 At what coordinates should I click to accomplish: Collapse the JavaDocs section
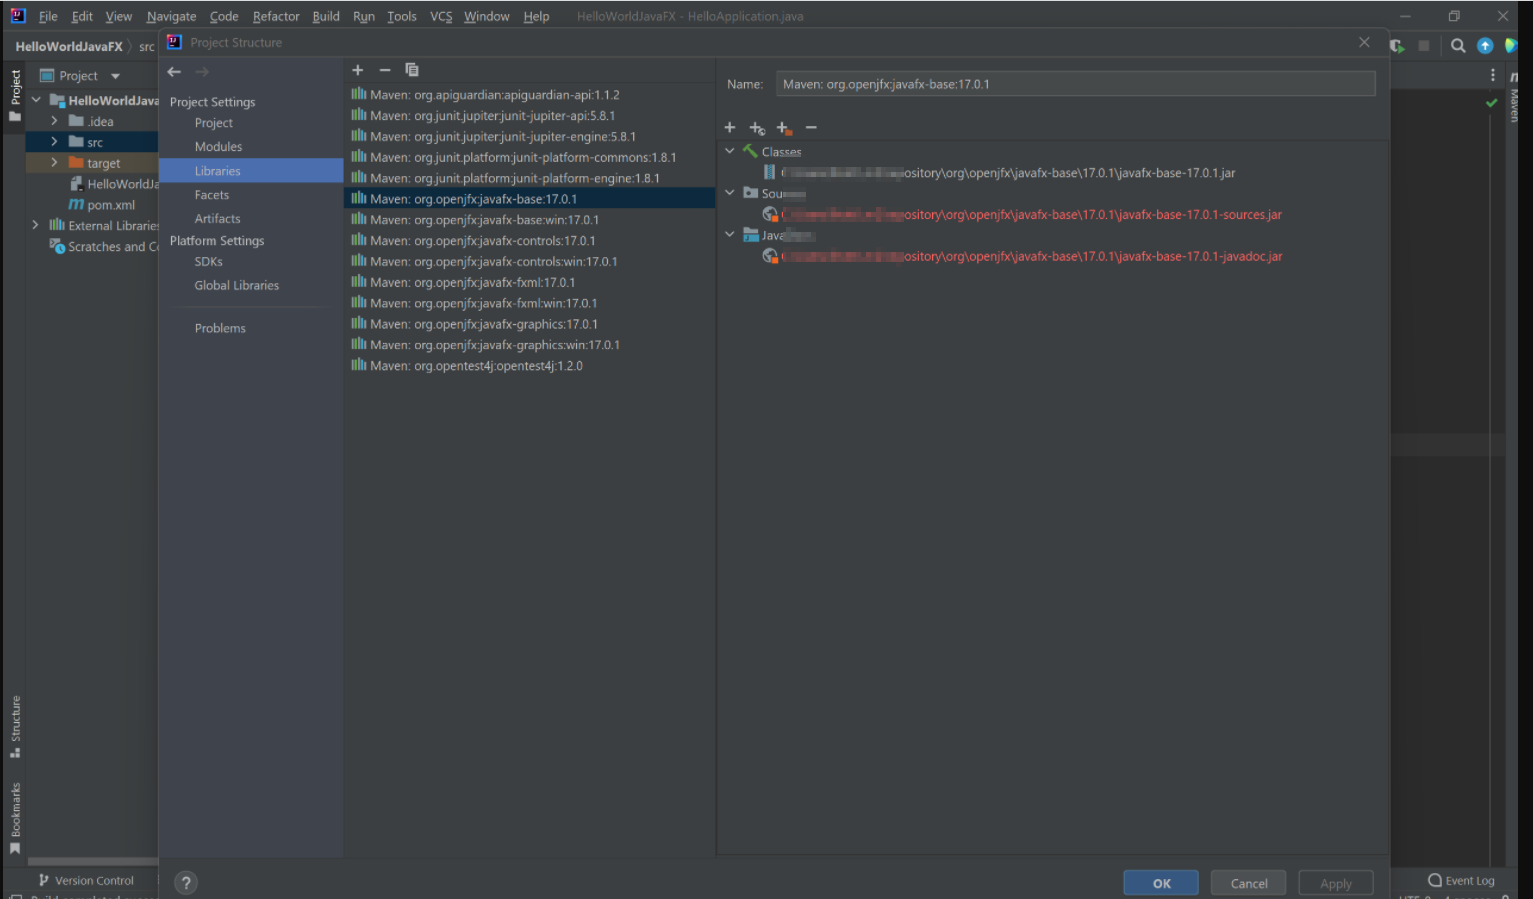click(730, 235)
